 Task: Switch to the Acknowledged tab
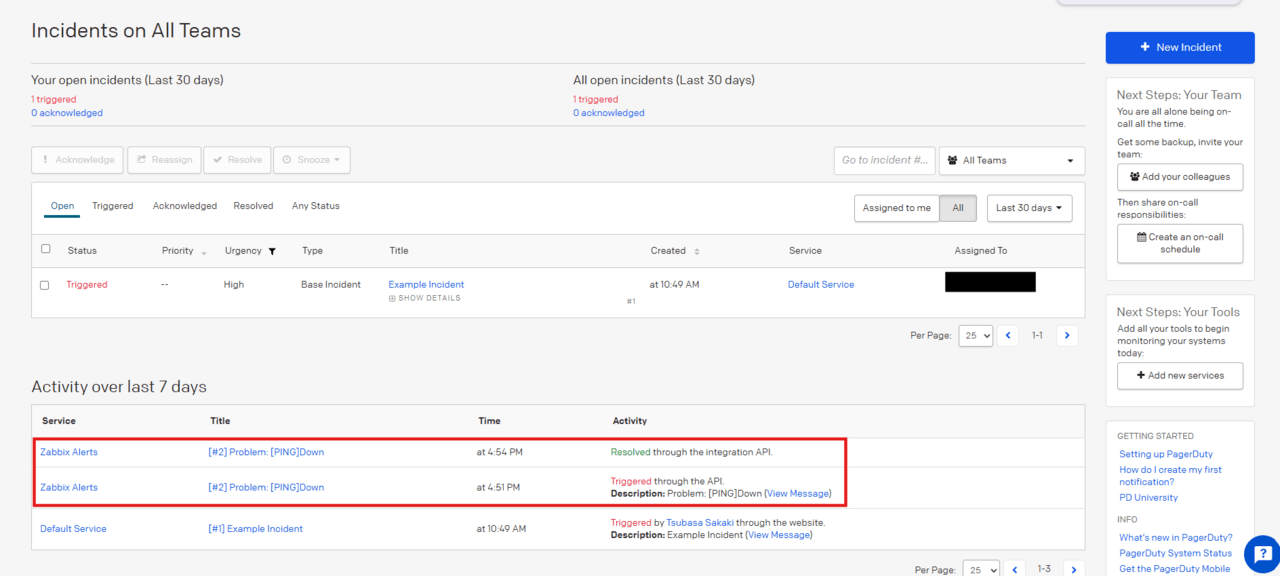click(184, 206)
